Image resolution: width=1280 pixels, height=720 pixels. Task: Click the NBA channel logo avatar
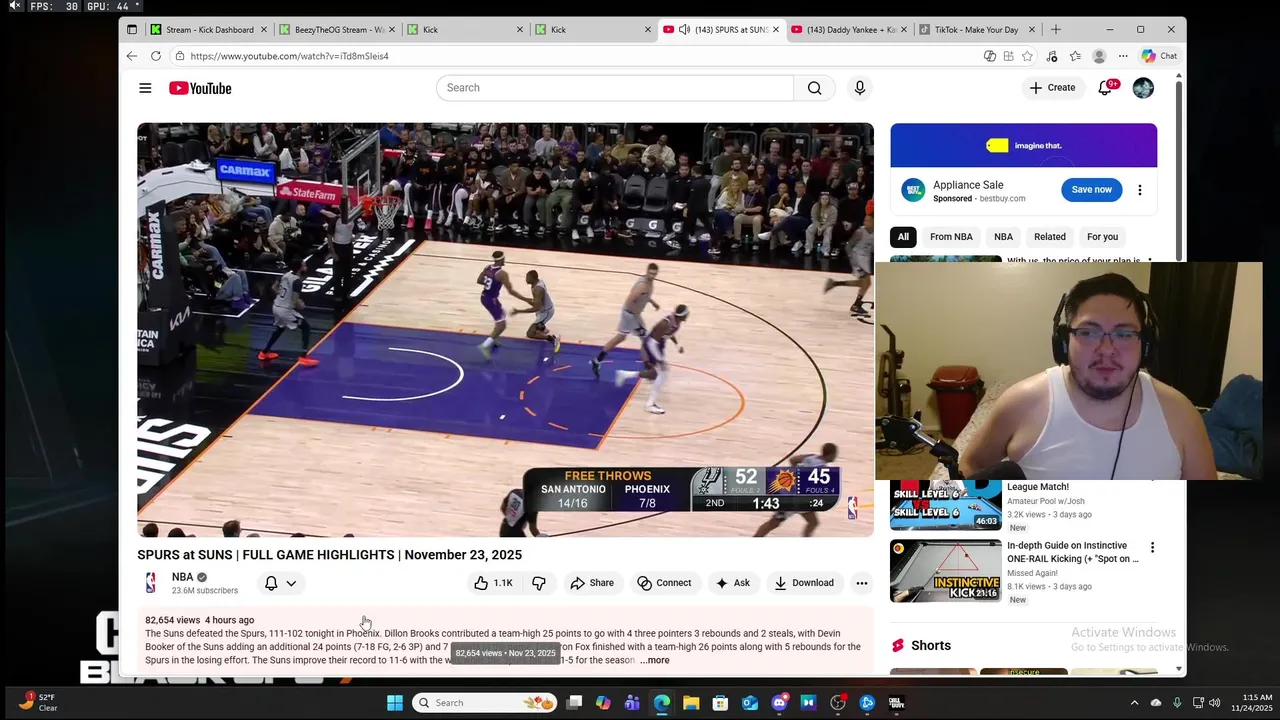pos(151,583)
